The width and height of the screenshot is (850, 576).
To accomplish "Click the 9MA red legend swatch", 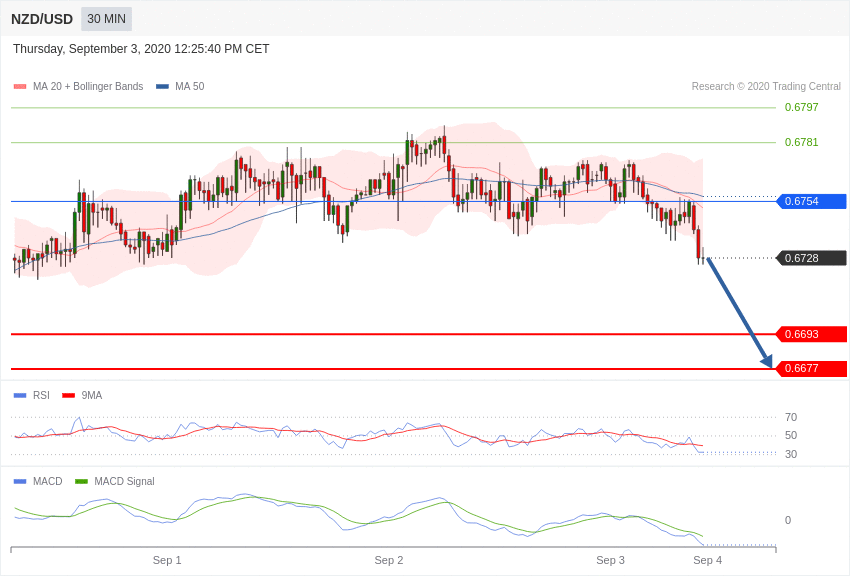I will (69, 396).
